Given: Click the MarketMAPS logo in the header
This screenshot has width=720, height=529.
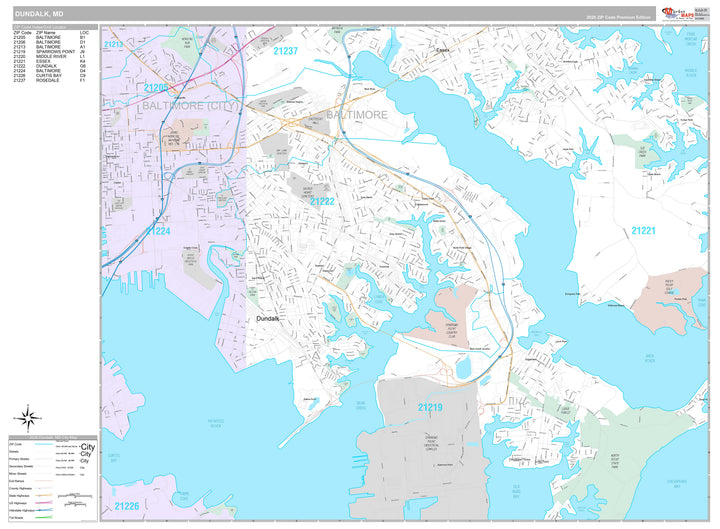Looking at the screenshot, I should click(678, 14).
